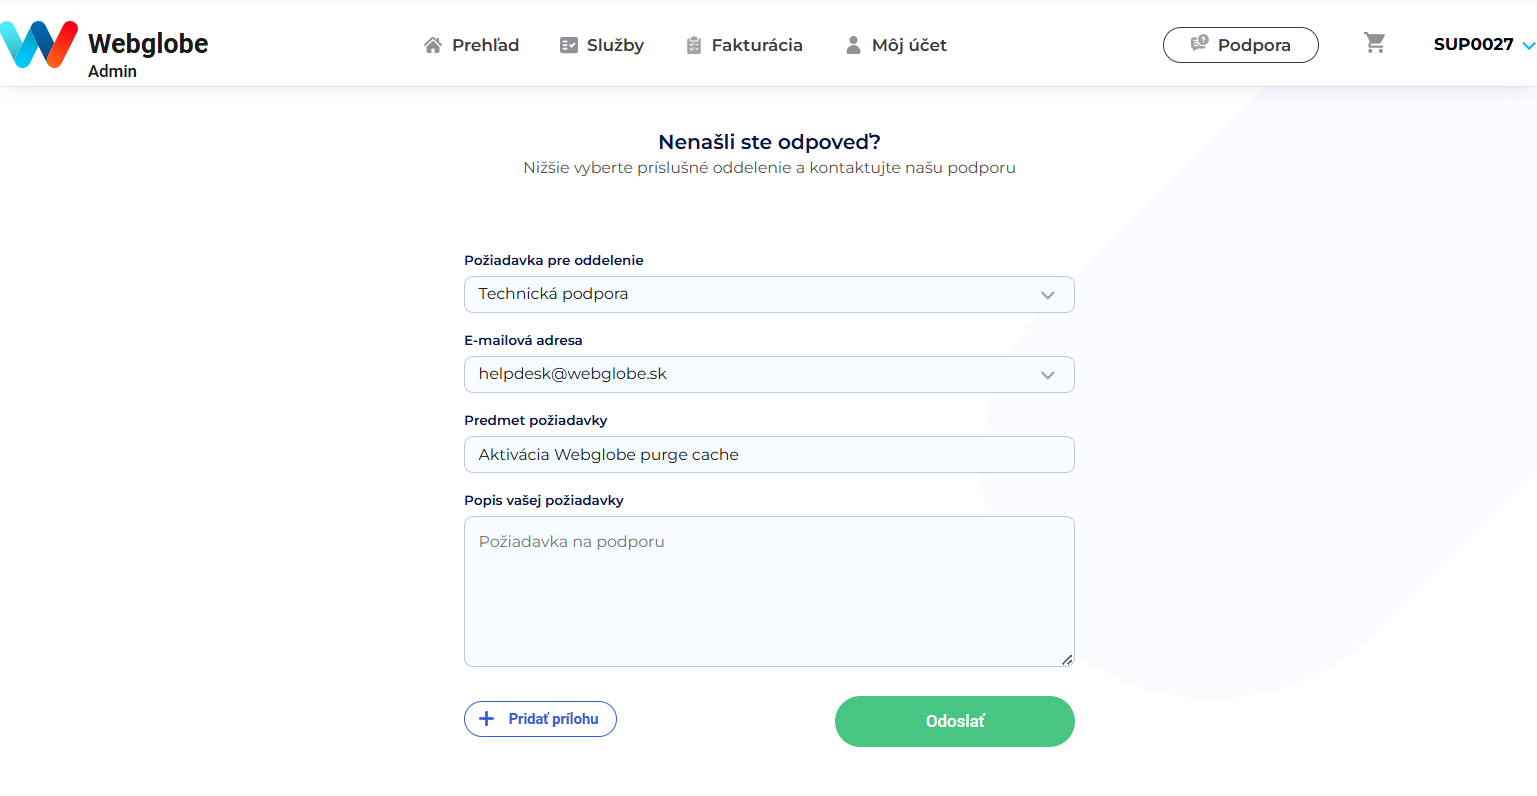Click the person icon beside Môj účet
Image resolution: width=1537 pixels, height=796 pixels.
[x=853, y=45]
